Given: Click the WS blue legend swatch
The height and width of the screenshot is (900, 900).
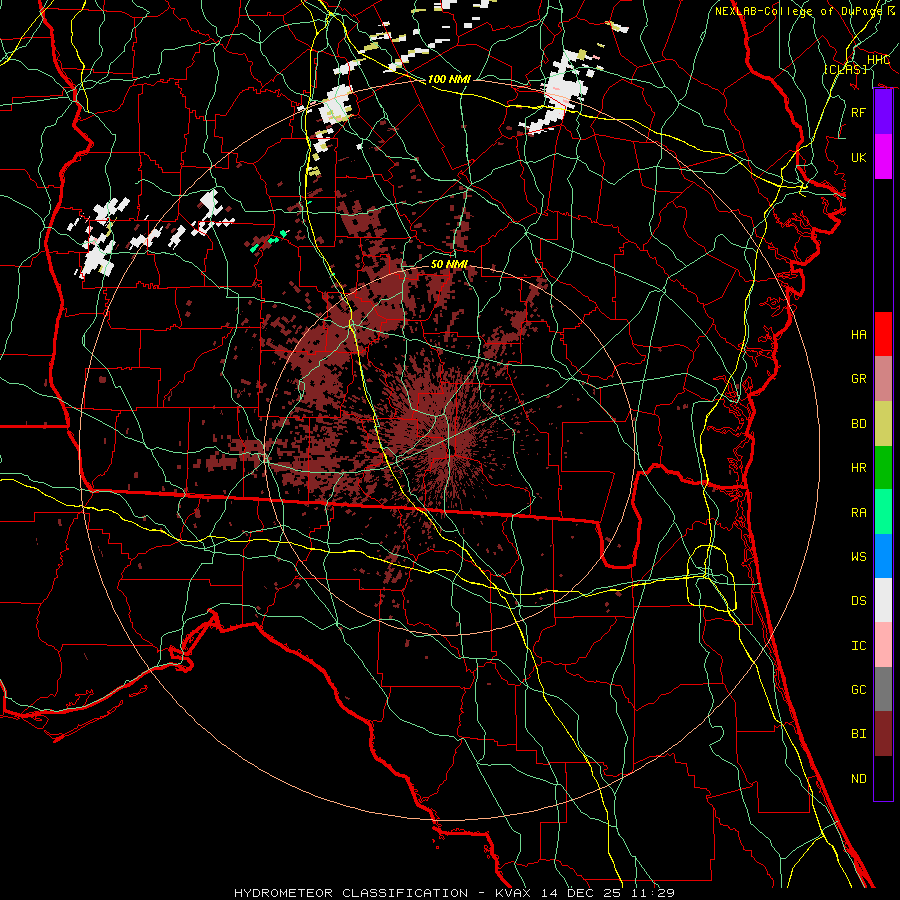Looking at the screenshot, I should coord(883,556).
